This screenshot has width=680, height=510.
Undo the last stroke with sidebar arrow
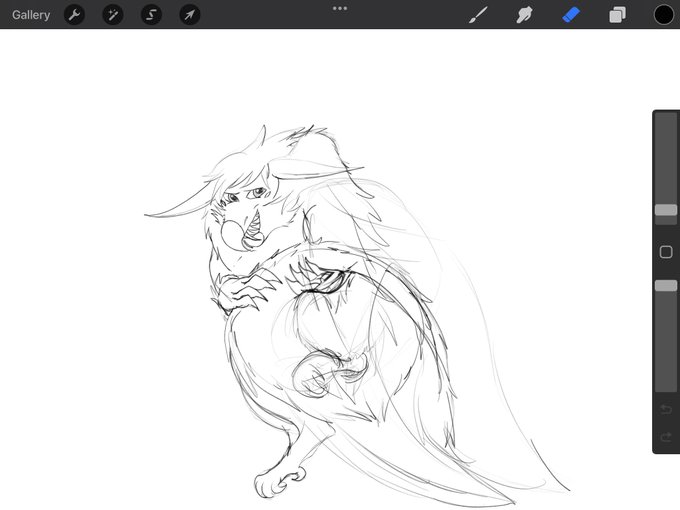666,409
